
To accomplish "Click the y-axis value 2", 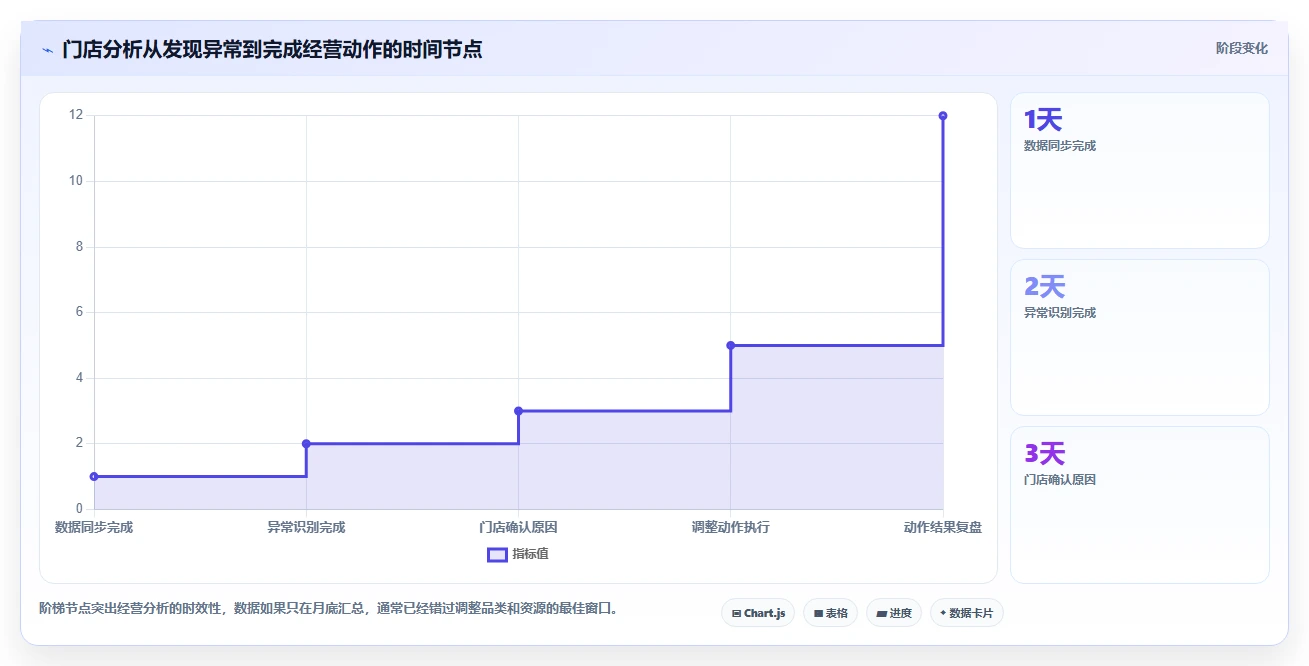I will (x=79, y=443).
